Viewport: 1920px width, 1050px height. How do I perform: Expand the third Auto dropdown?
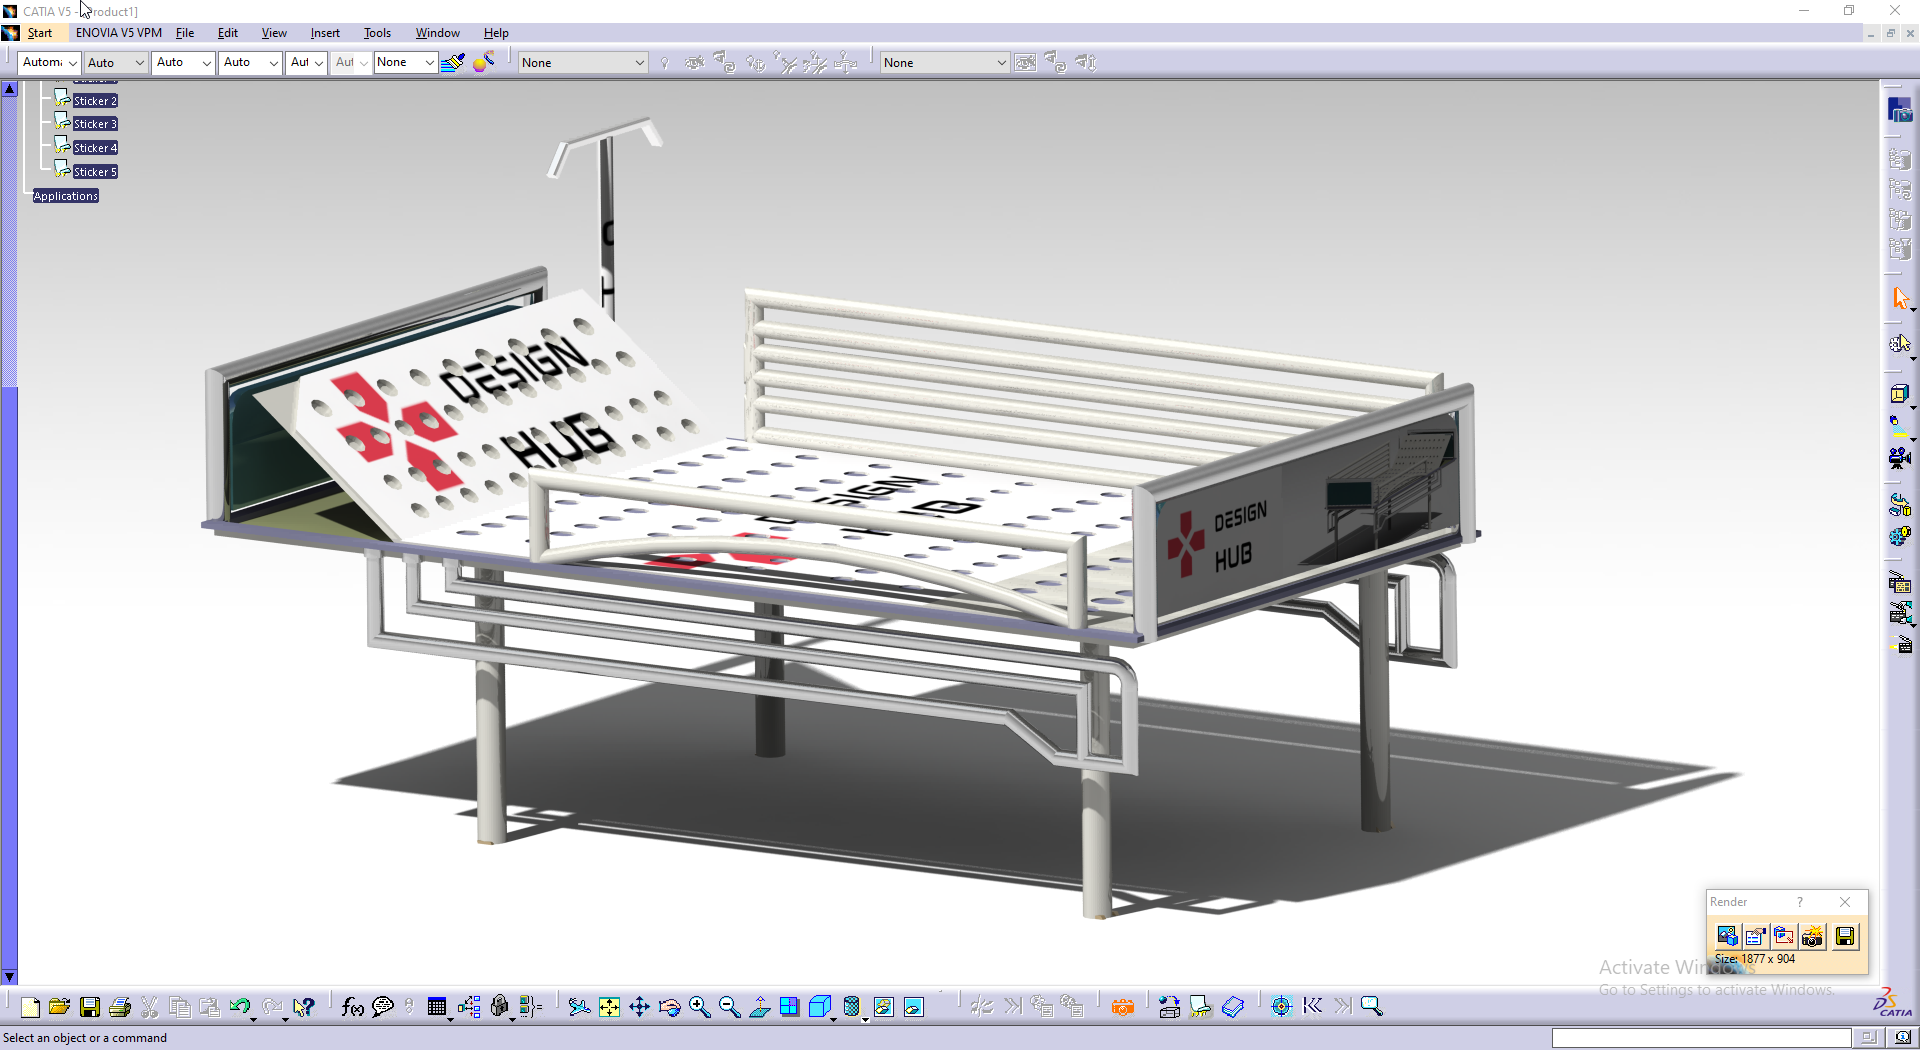[183, 62]
